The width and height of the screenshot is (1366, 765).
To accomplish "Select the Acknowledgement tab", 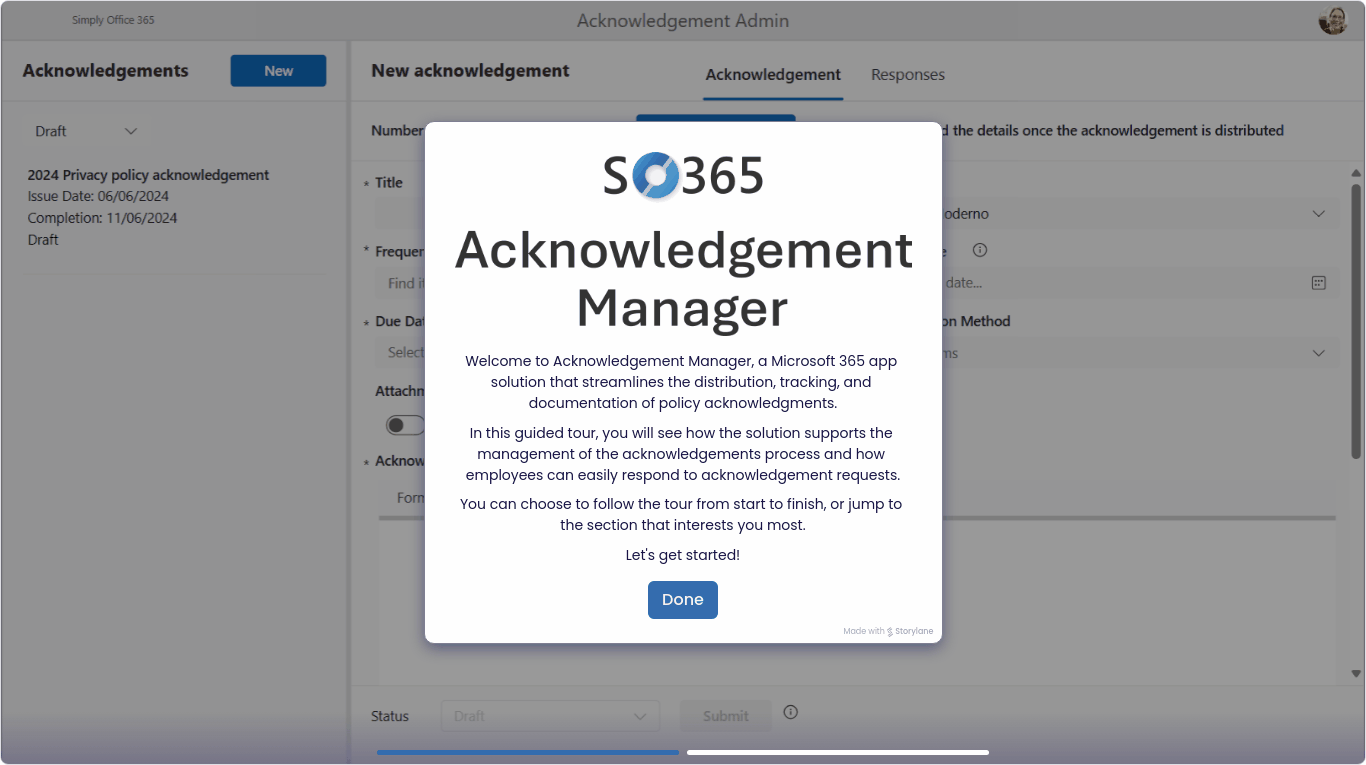I will [x=773, y=75].
